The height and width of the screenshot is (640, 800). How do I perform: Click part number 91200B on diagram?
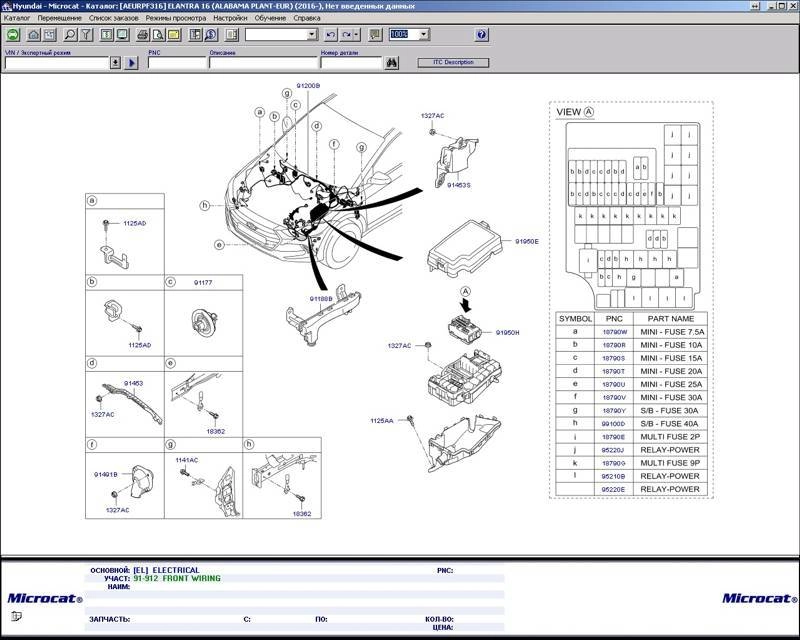coord(308,86)
